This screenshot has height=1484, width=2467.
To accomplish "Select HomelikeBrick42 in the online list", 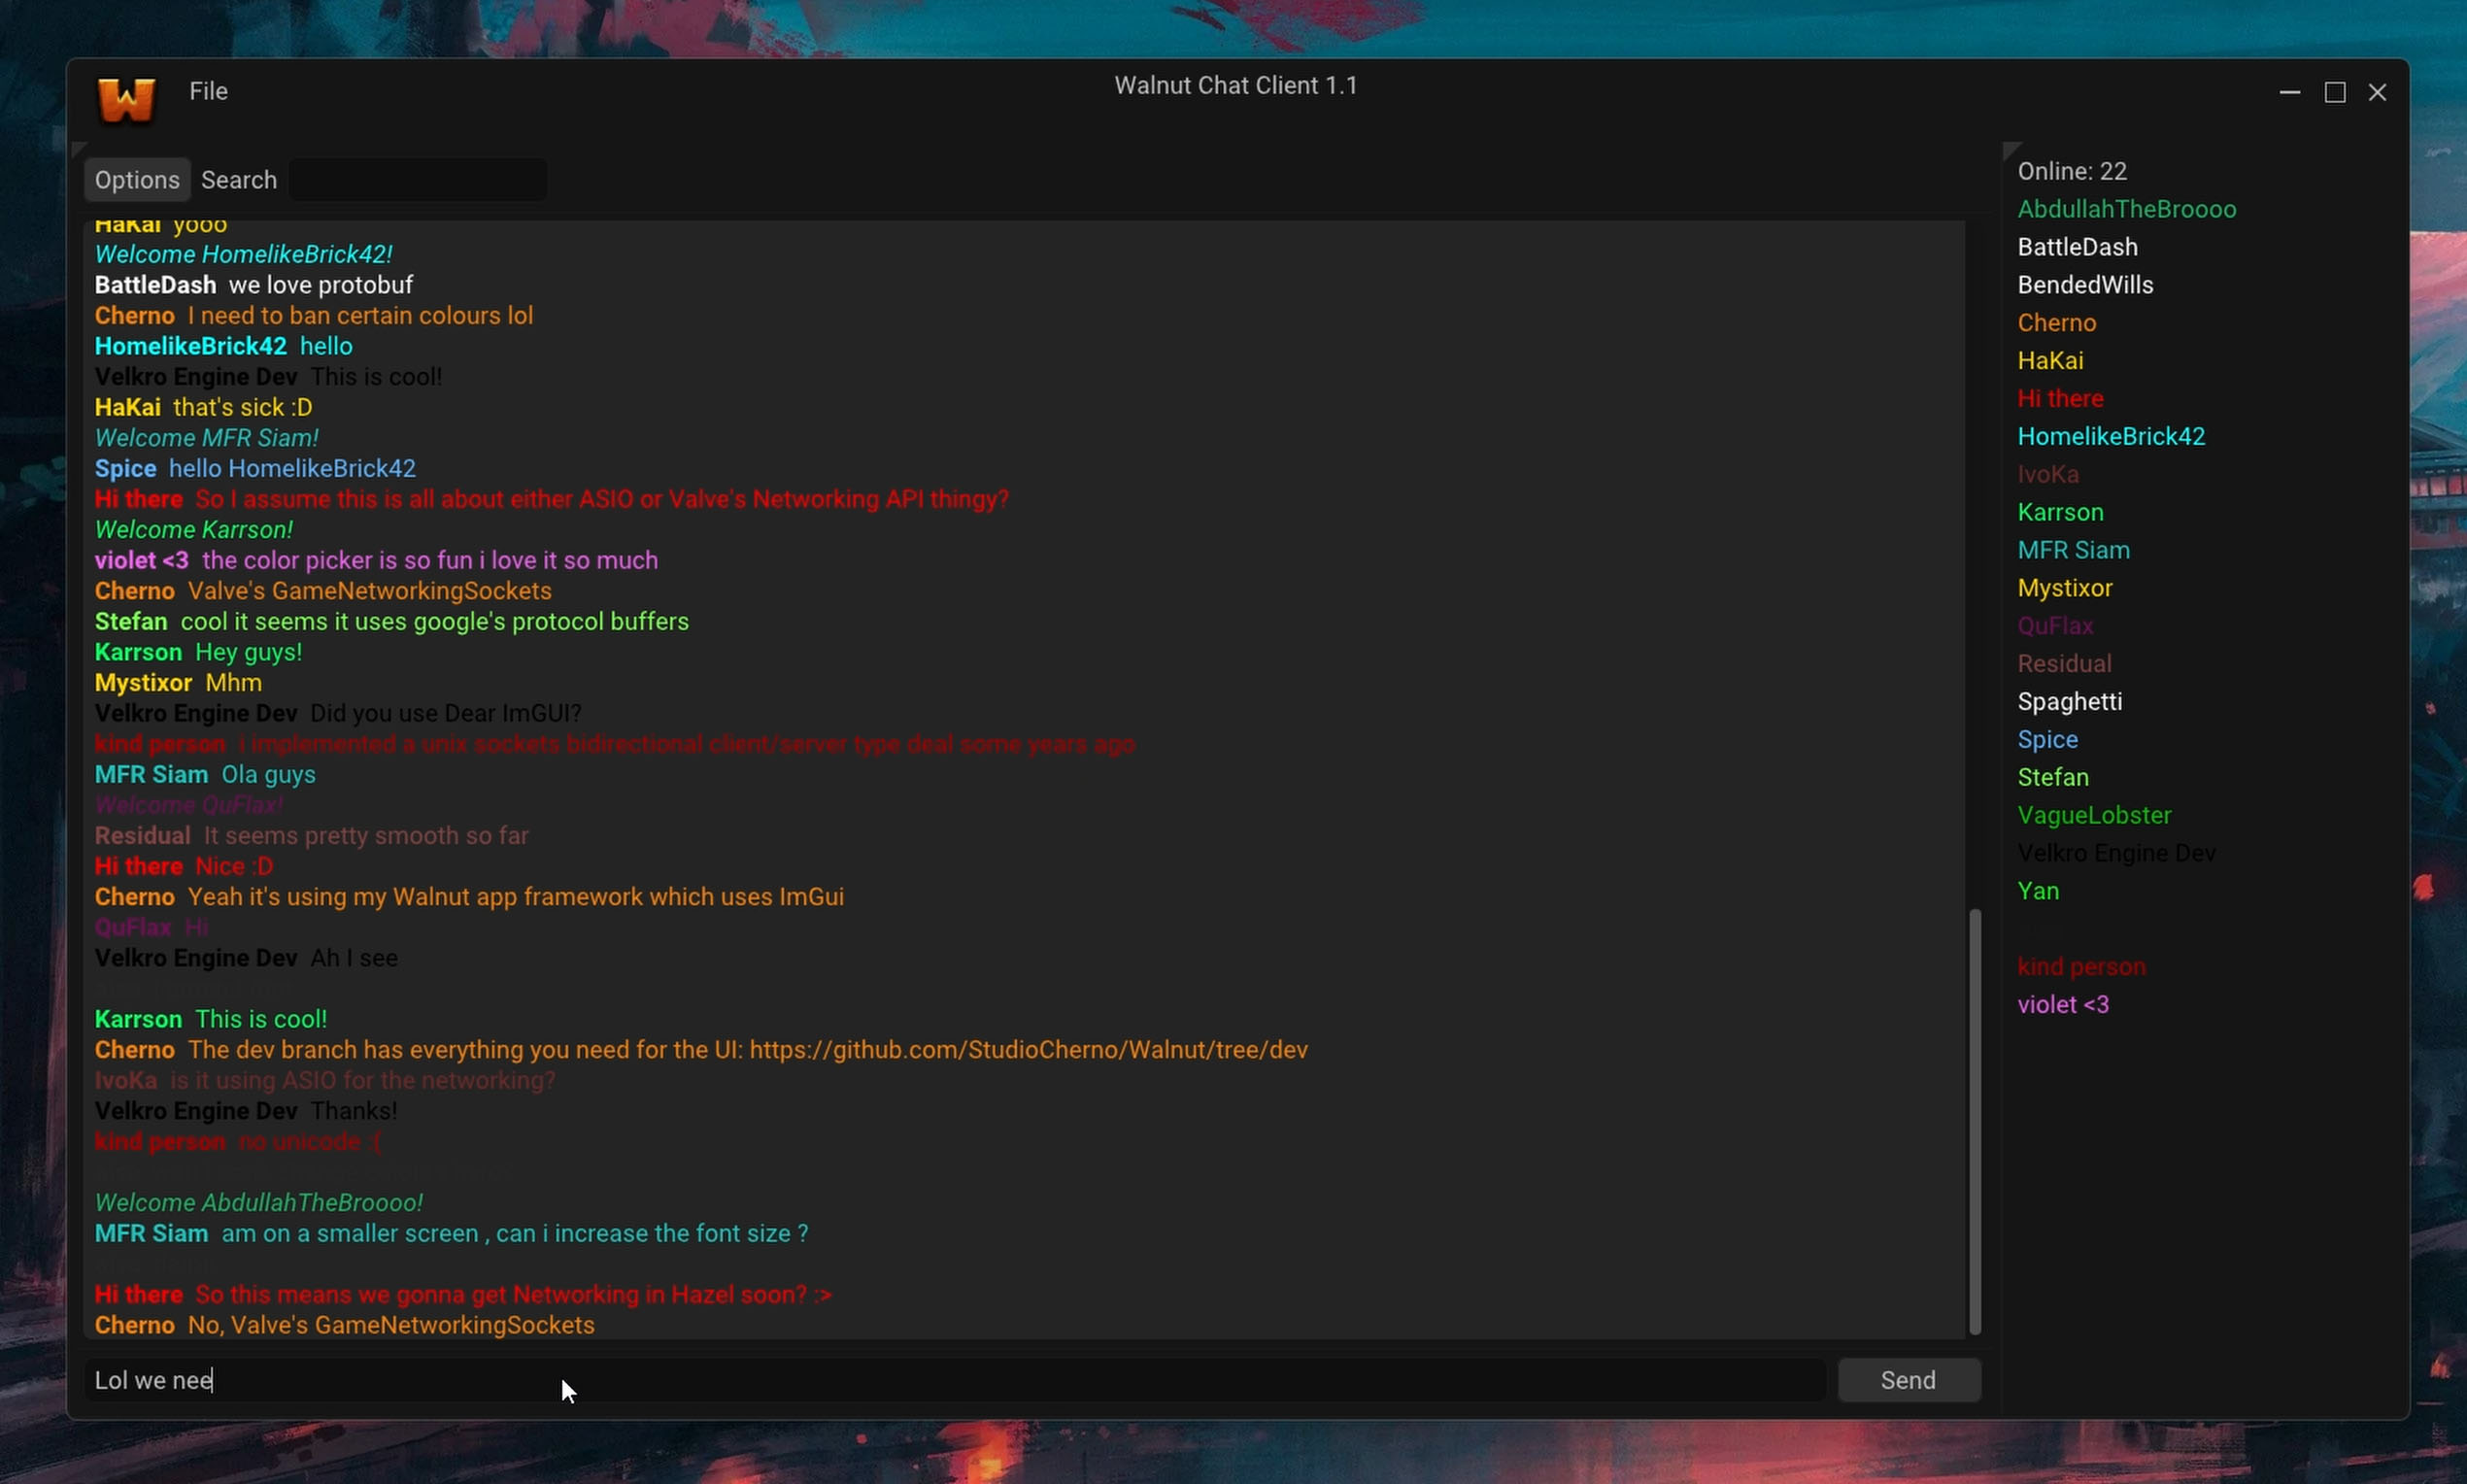I will [2110, 436].
